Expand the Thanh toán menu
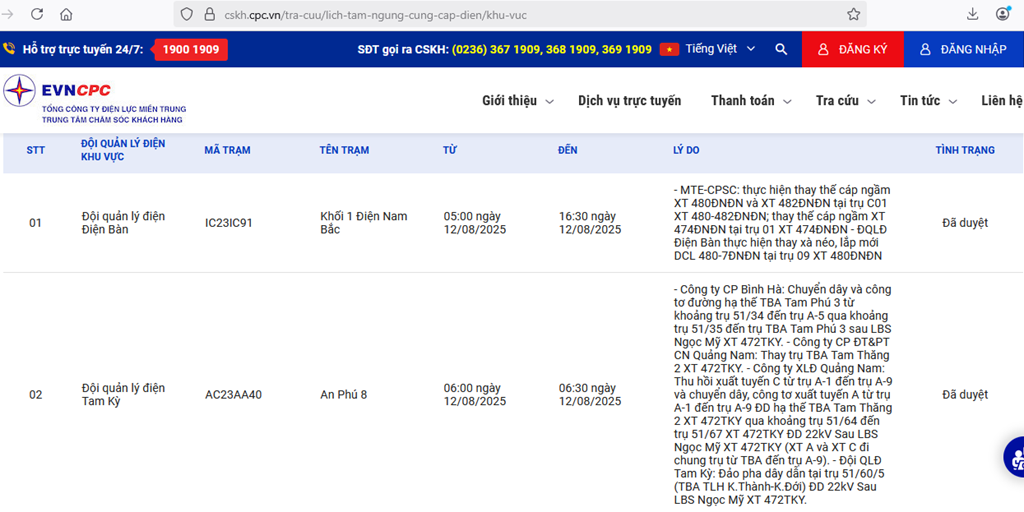1024x512 pixels. tap(750, 101)
